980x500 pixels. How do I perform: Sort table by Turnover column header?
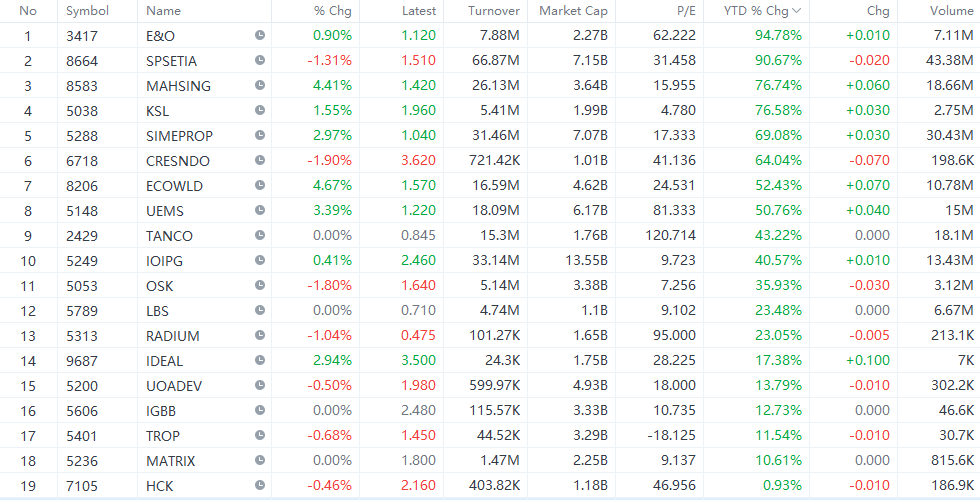click(x=494, y=11)
